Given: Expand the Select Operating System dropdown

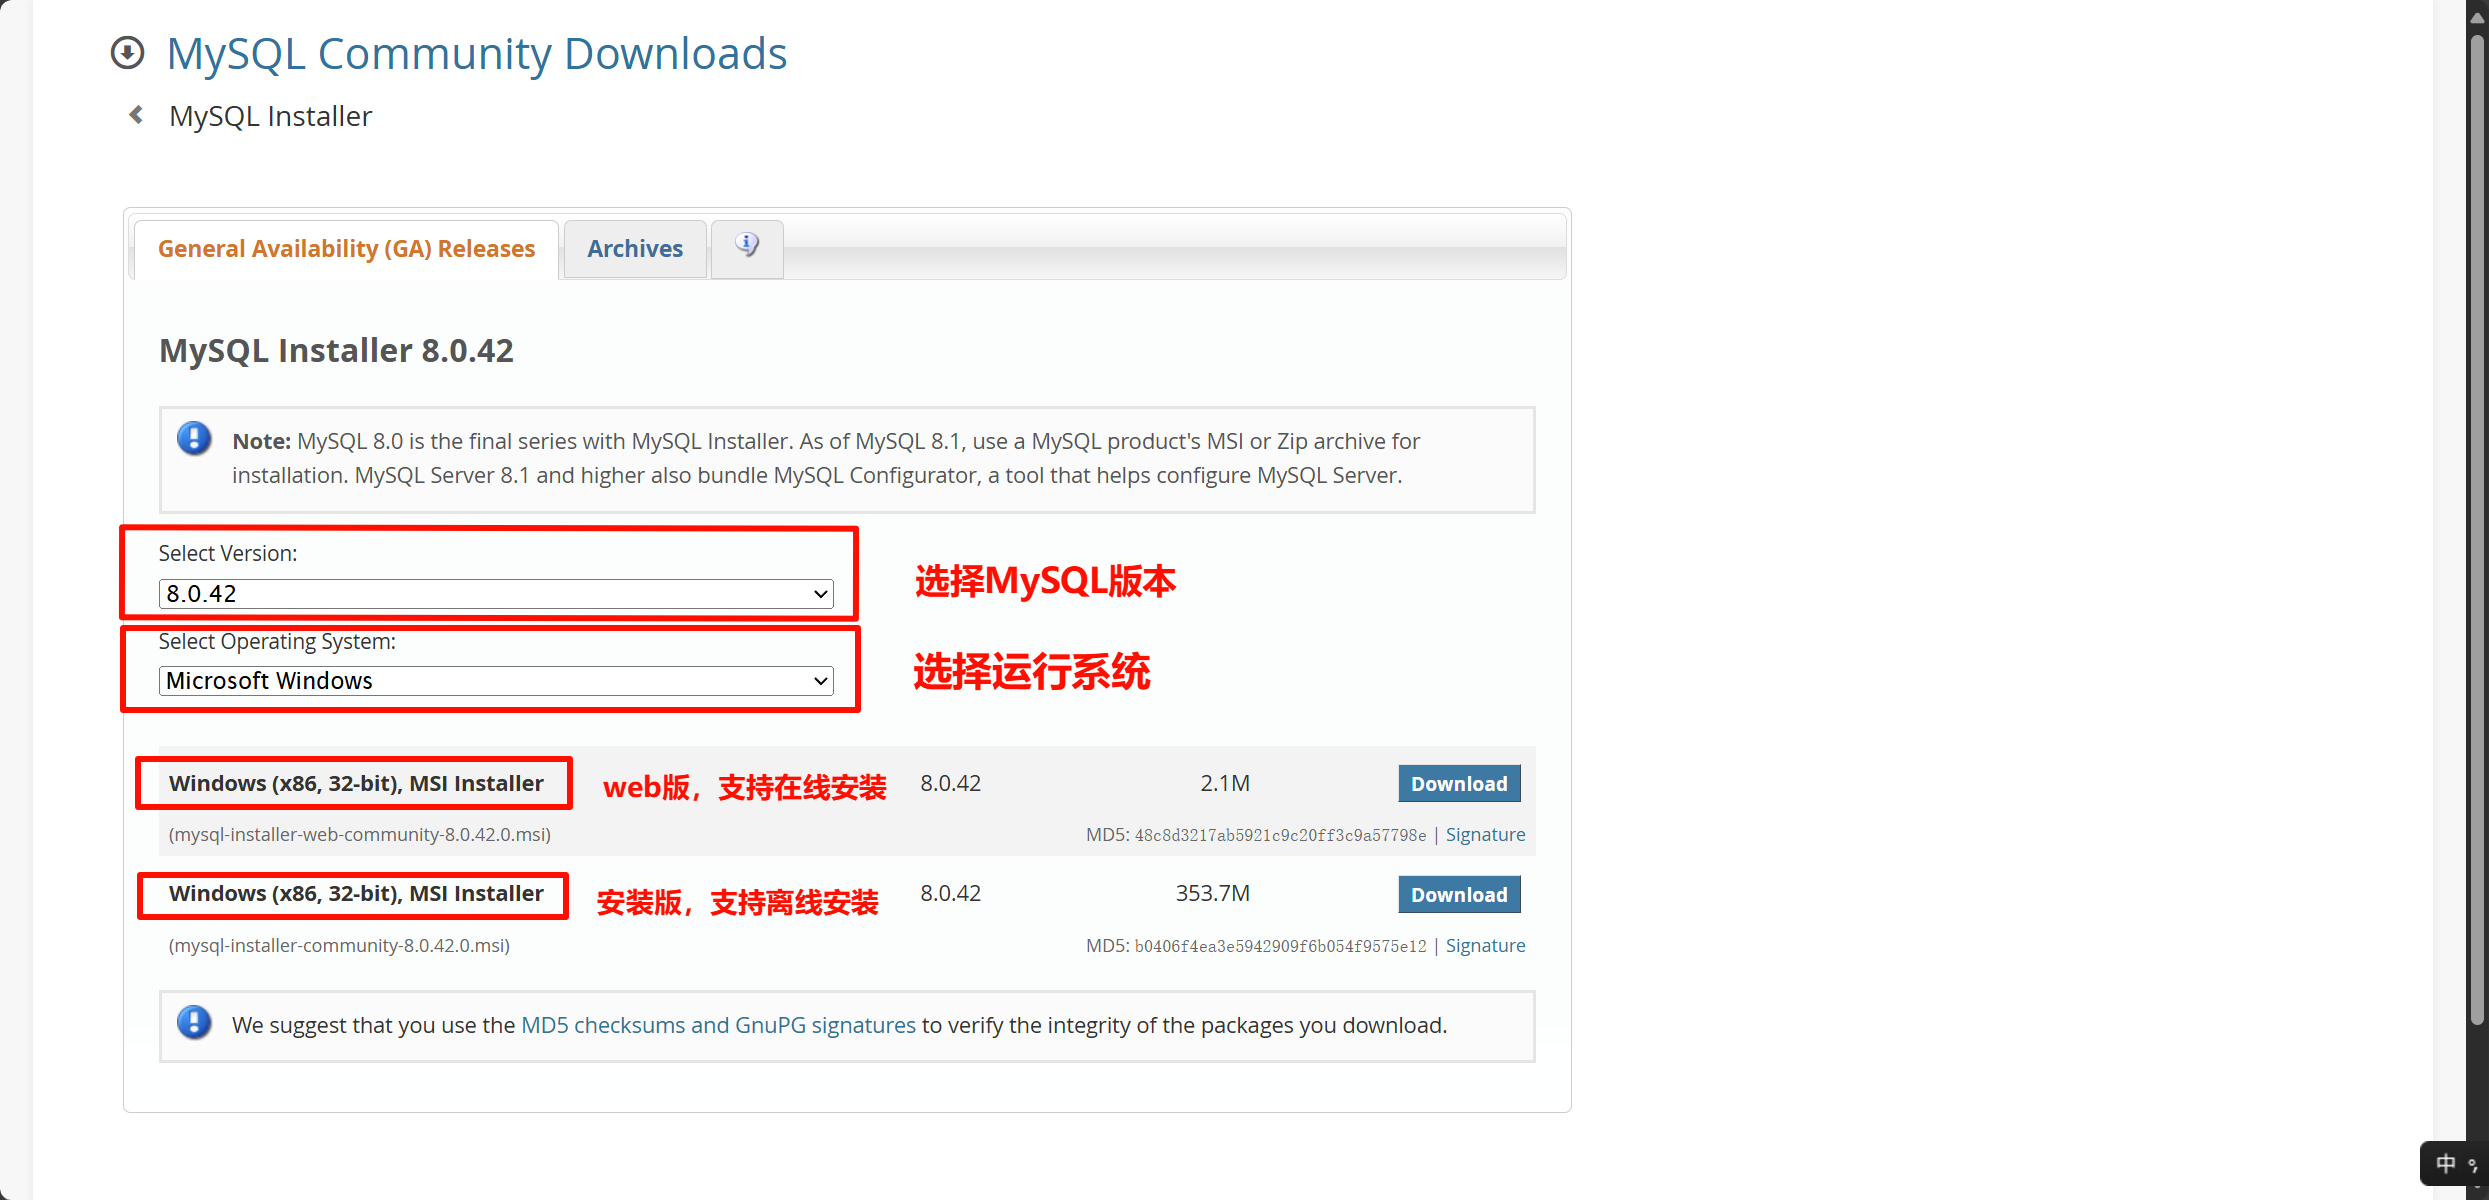Looking at the screenshot, I should (495, 681).
